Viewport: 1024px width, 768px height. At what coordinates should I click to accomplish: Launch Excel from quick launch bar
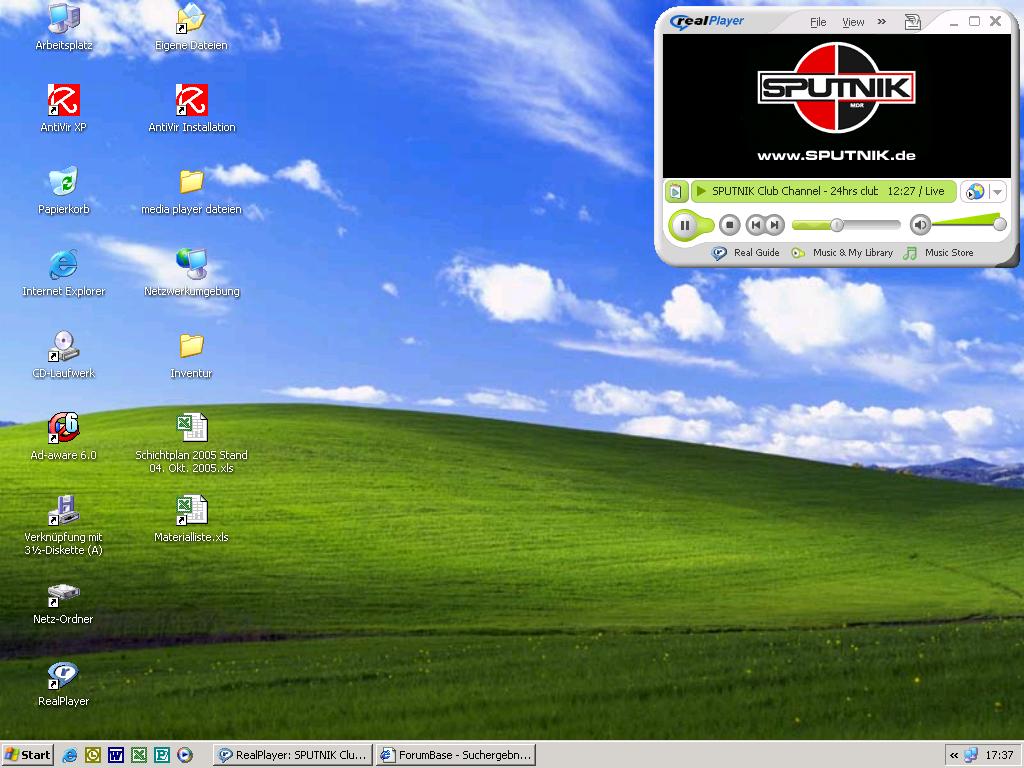139,756
